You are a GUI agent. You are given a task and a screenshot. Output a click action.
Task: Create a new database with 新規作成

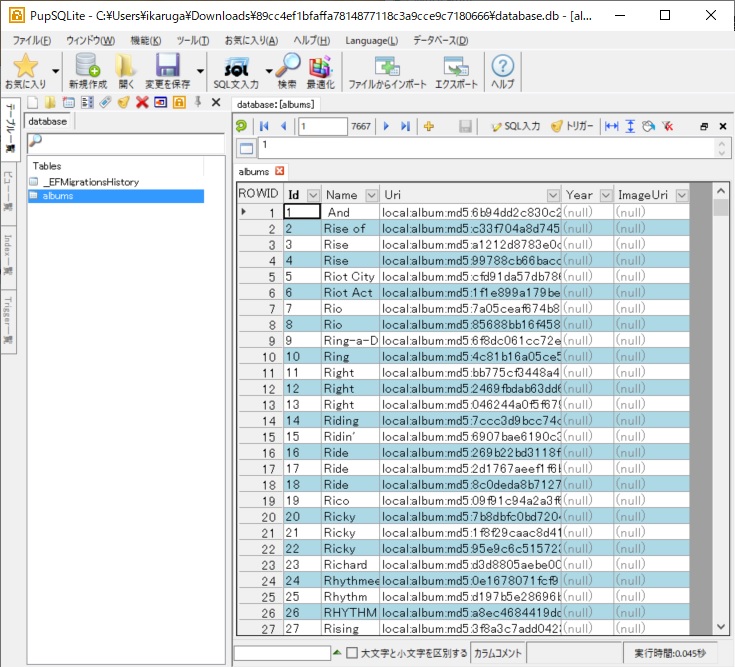pos(88,71)
